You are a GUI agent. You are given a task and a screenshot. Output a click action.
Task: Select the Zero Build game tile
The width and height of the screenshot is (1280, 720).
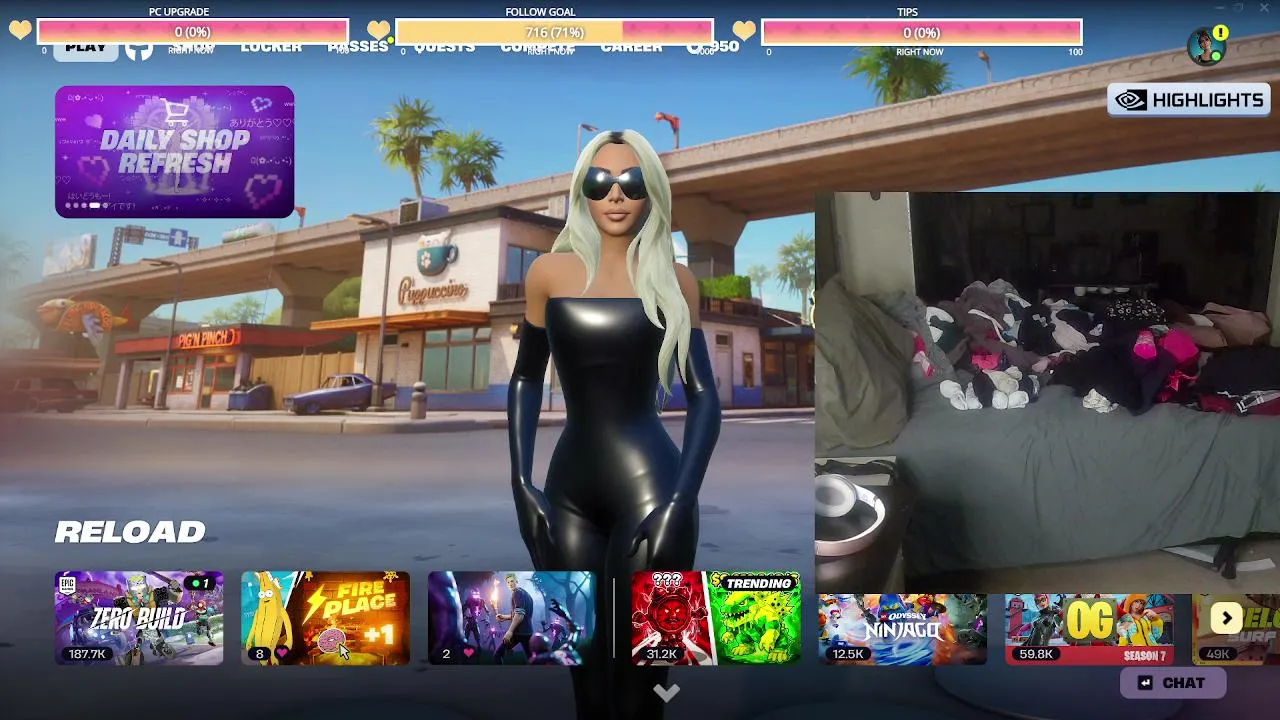point(139,618)
